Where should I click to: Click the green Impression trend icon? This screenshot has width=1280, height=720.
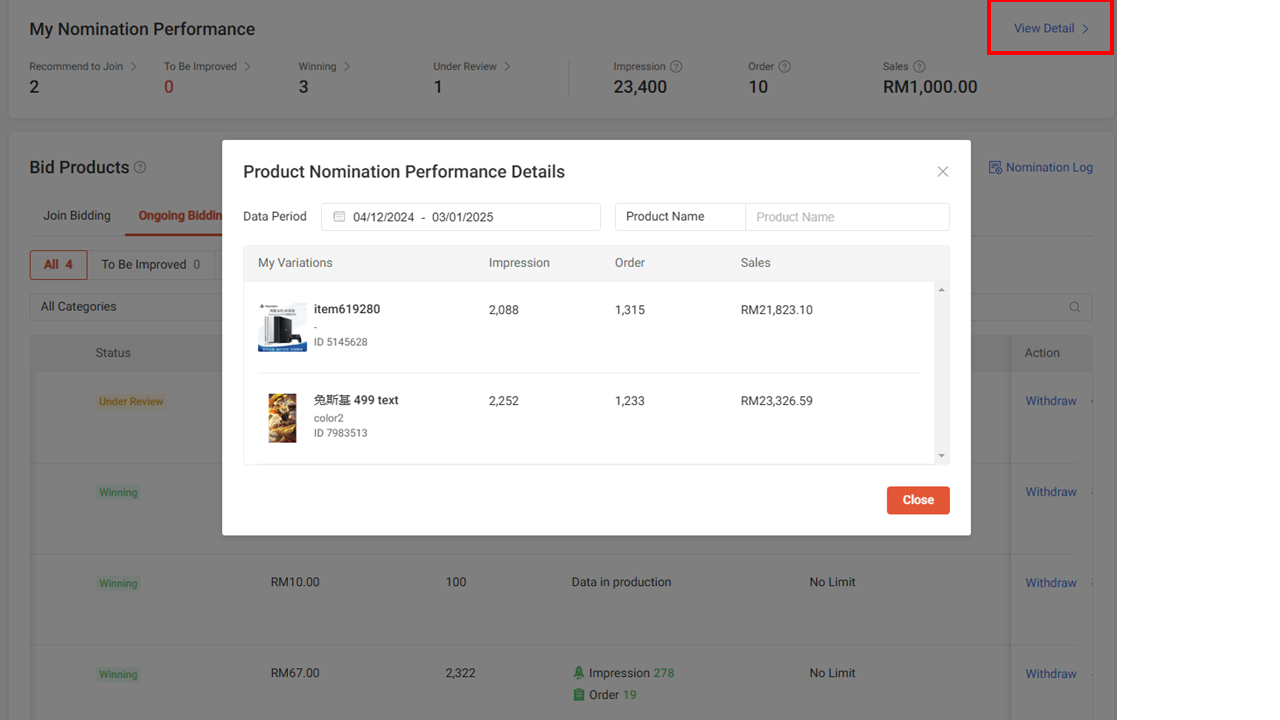579,672
